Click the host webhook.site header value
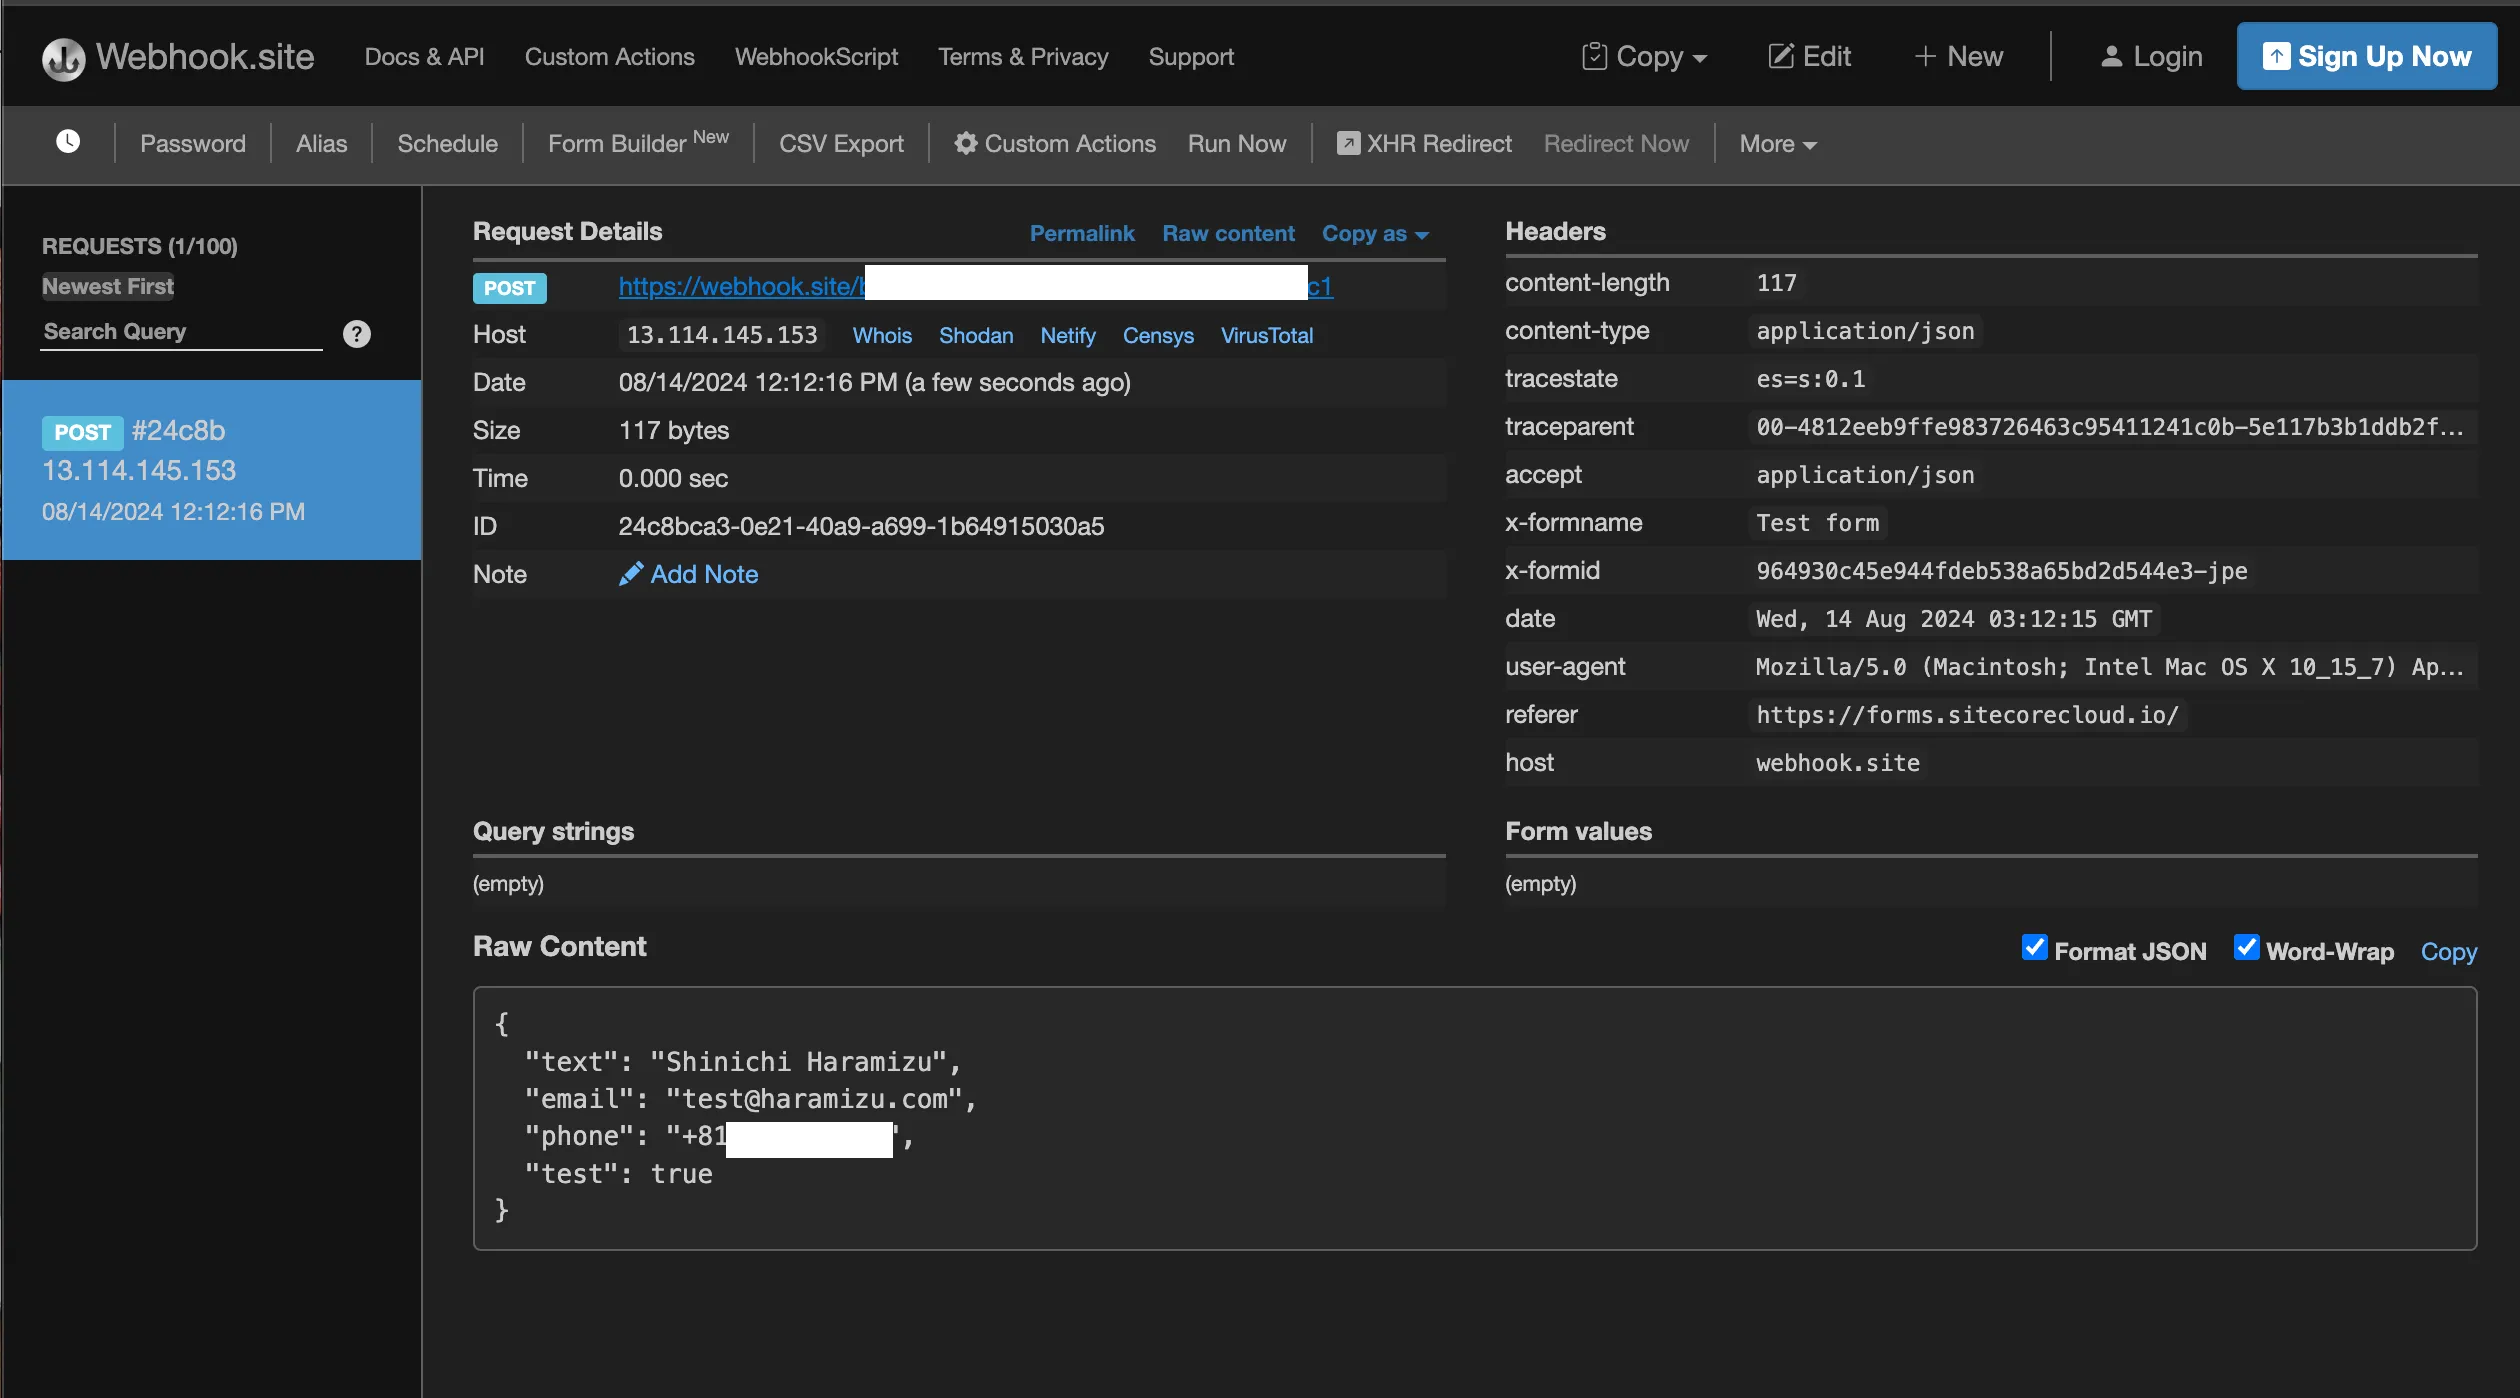The image size is (2520, 1398). 1837,763
